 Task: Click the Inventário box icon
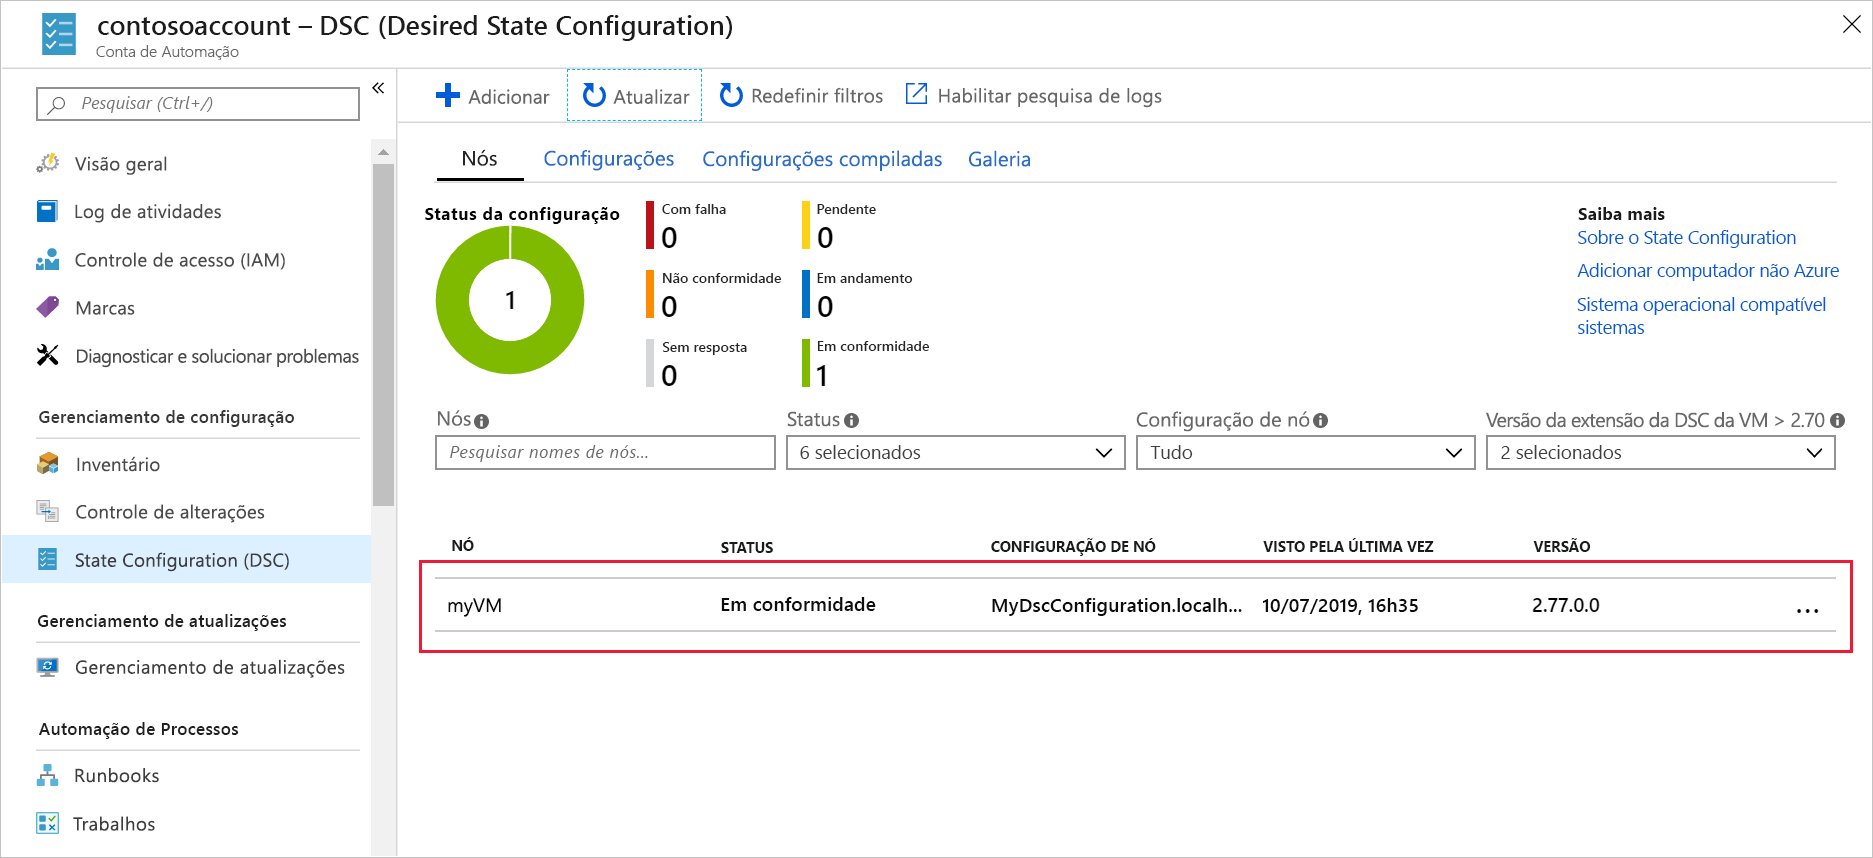pos(47,463)
